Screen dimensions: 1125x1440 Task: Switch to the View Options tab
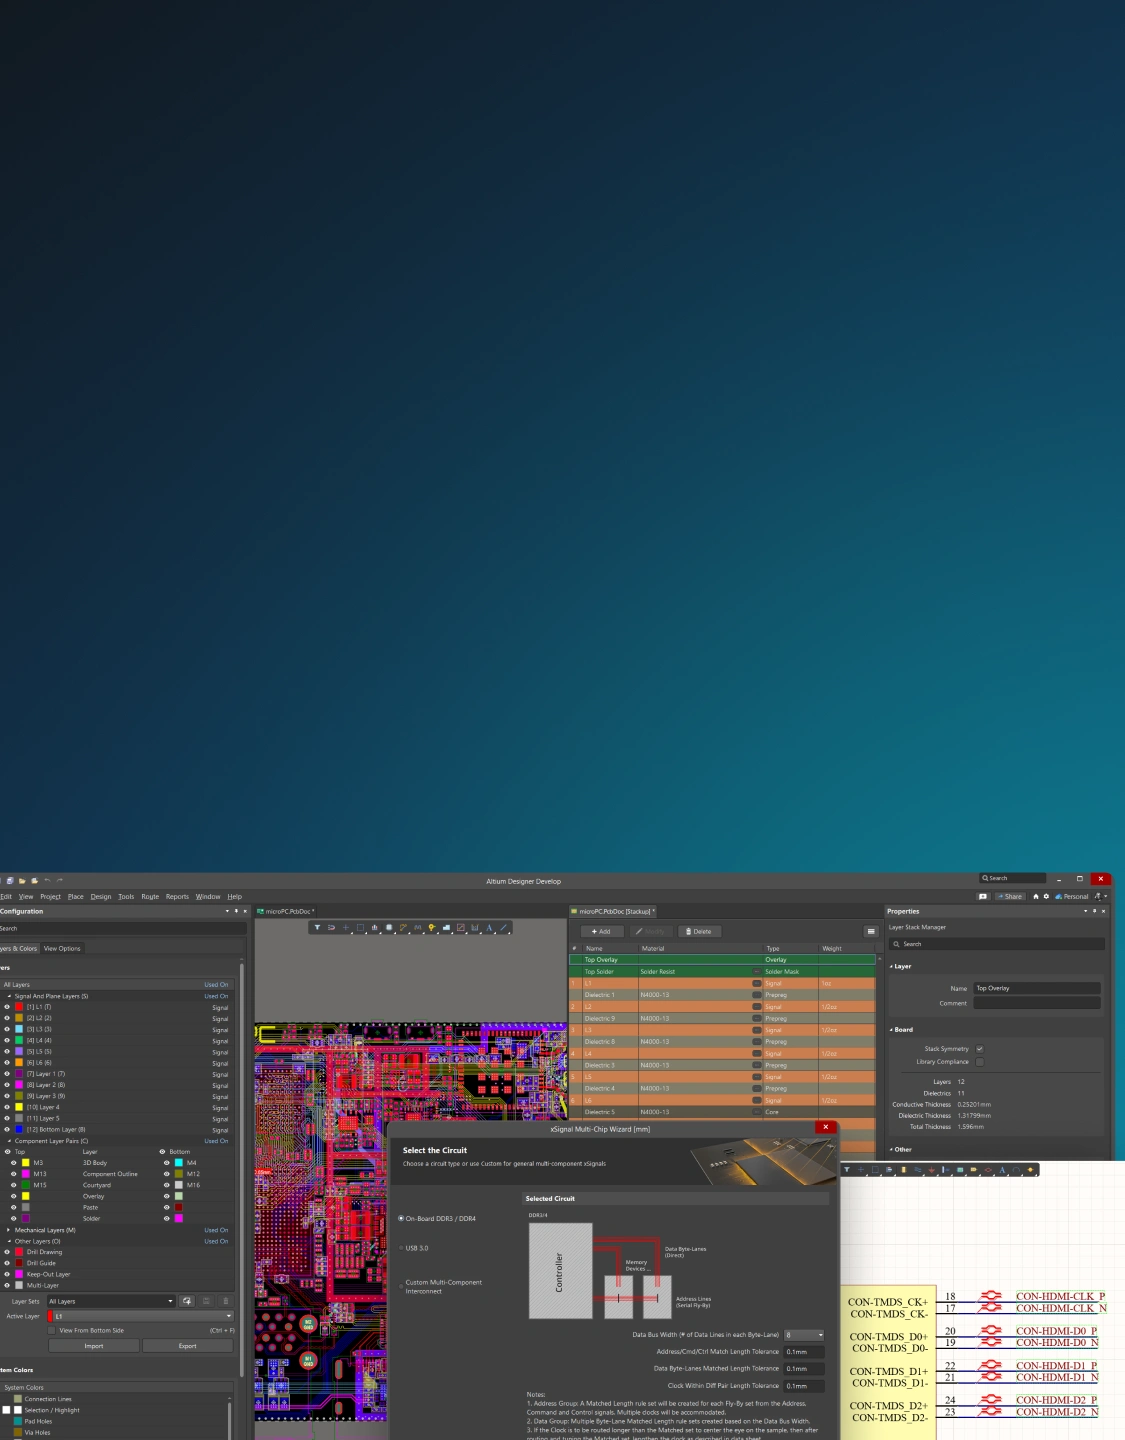click(x=62, y=948)
